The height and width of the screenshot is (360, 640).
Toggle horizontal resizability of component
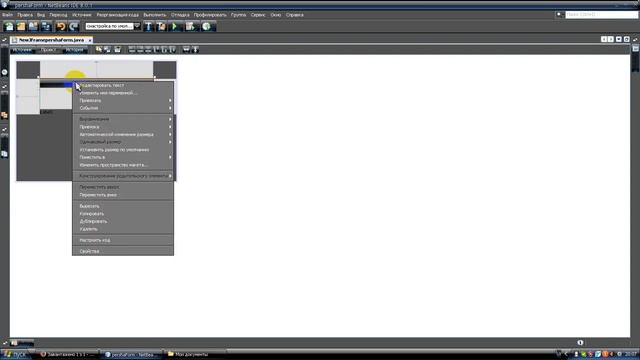click(186, 49)
